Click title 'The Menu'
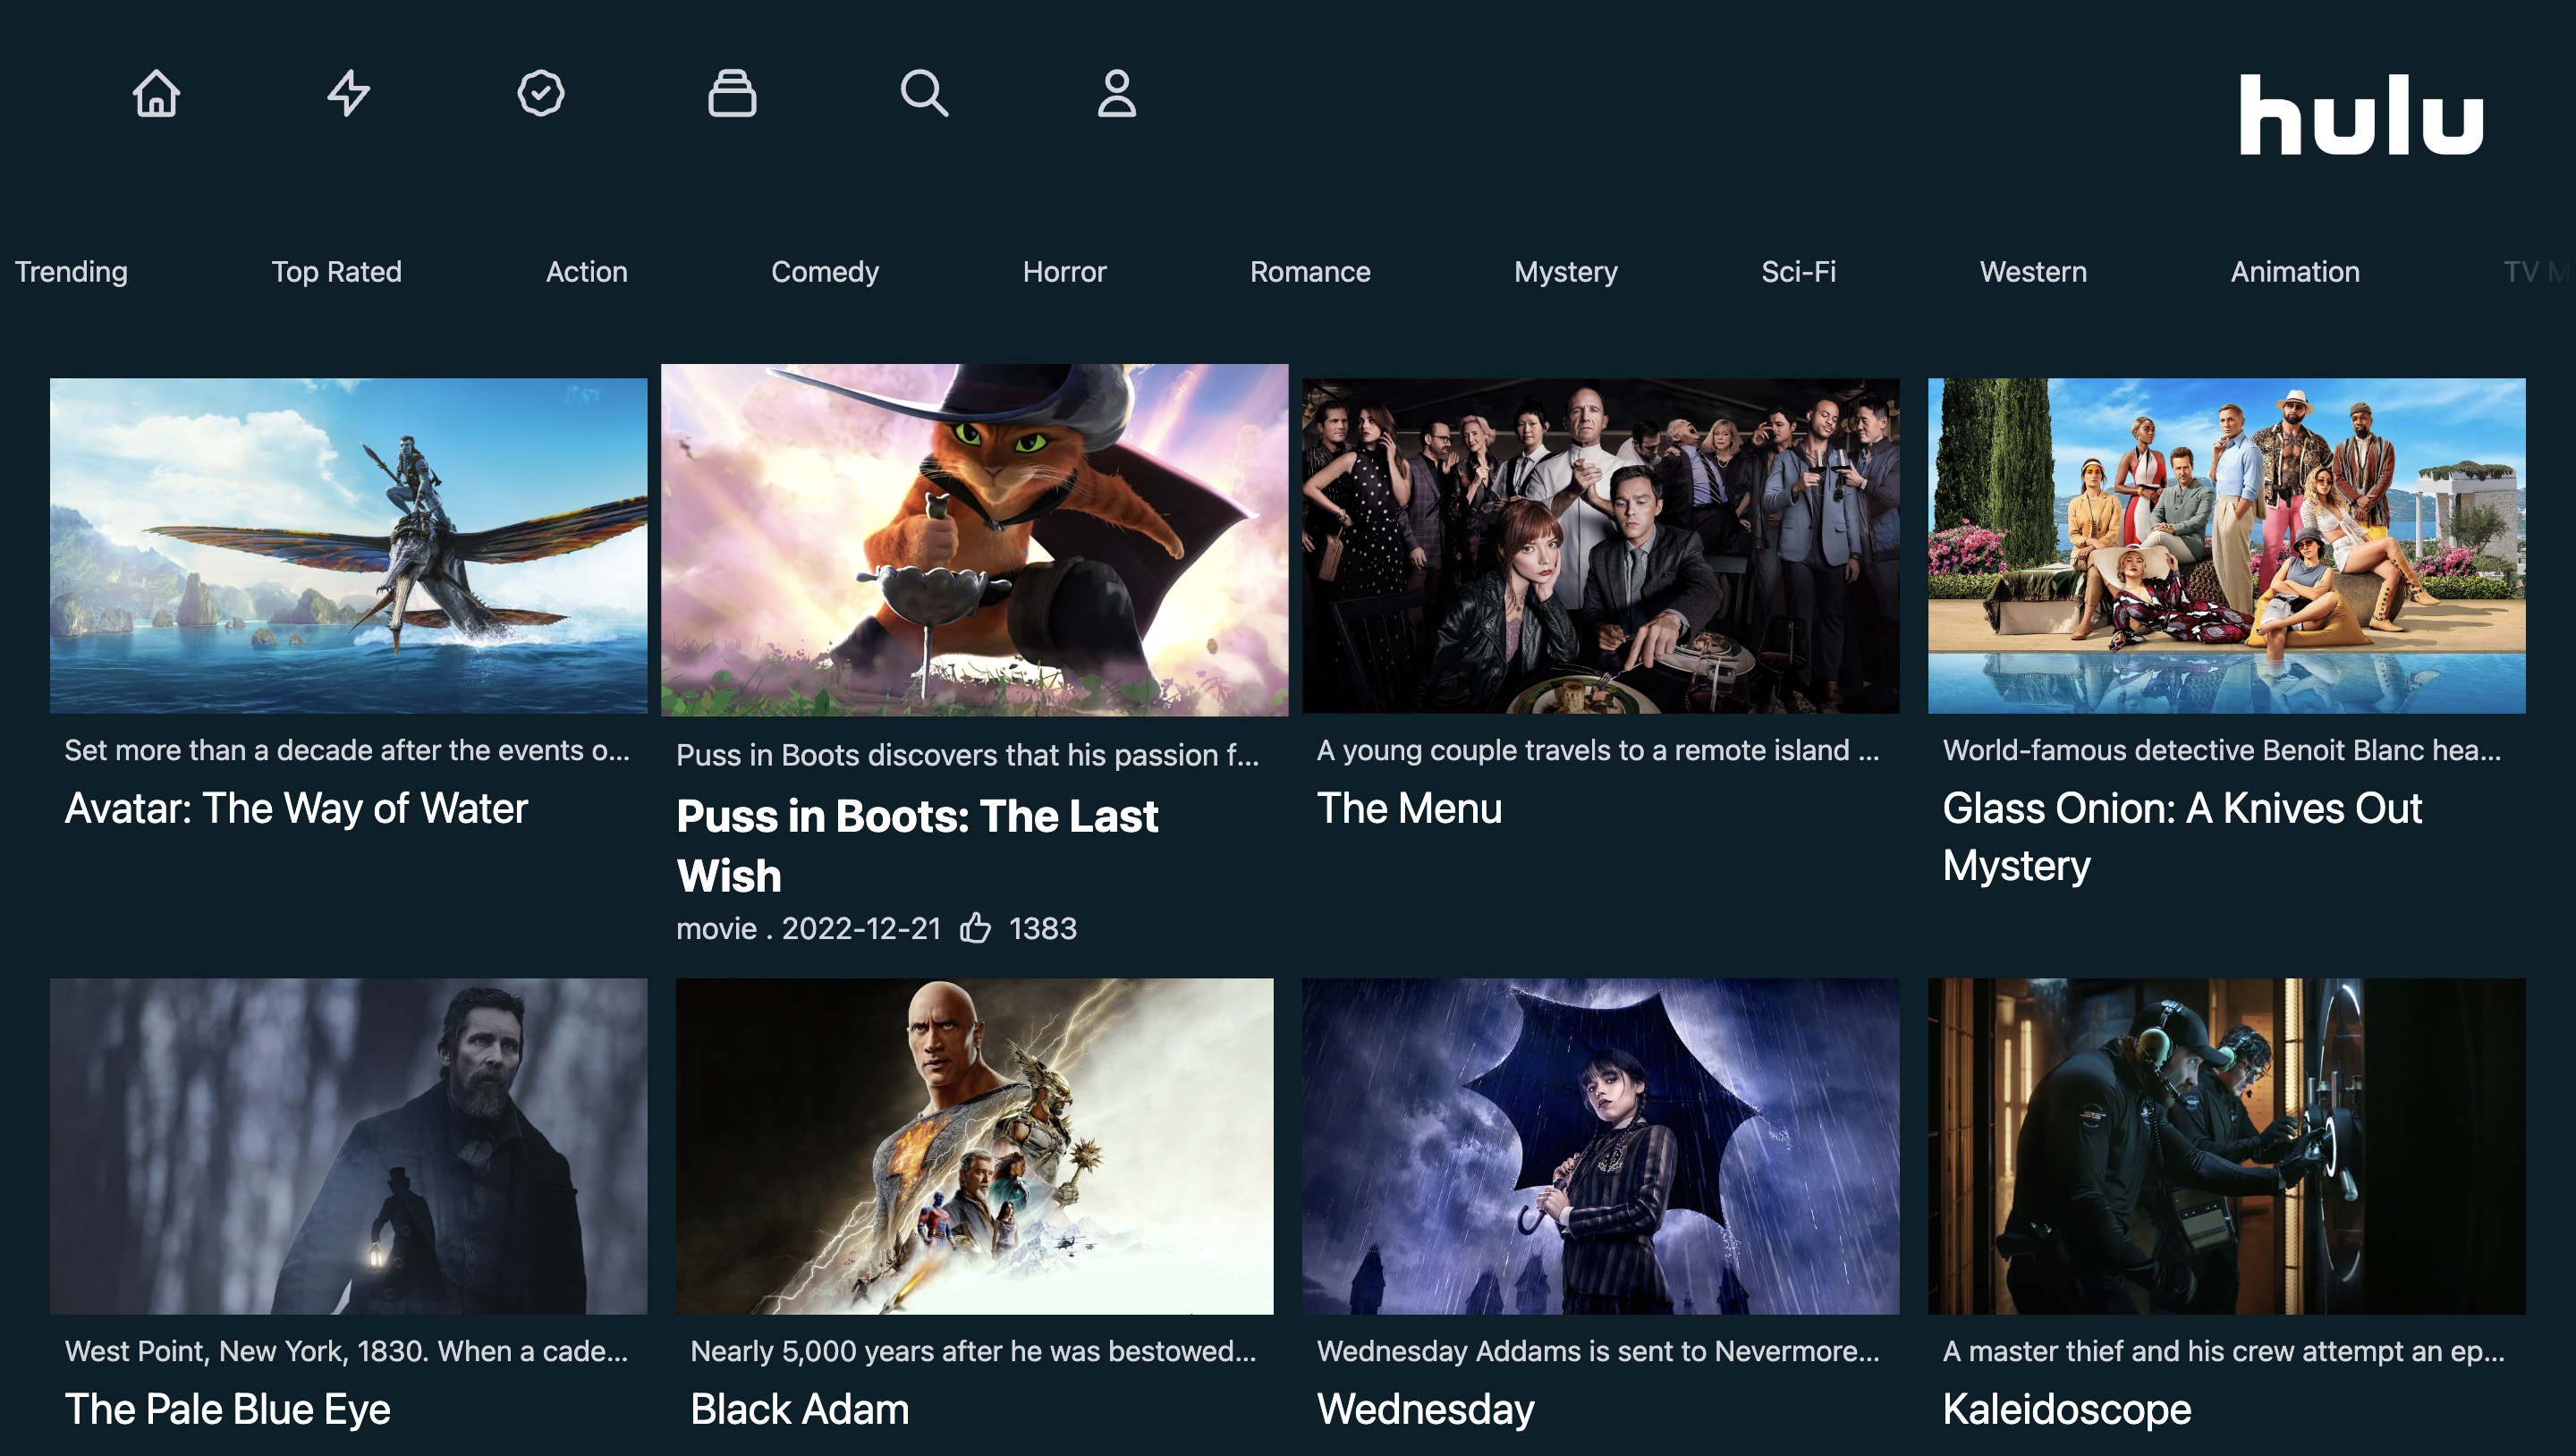 [1409, 808]
